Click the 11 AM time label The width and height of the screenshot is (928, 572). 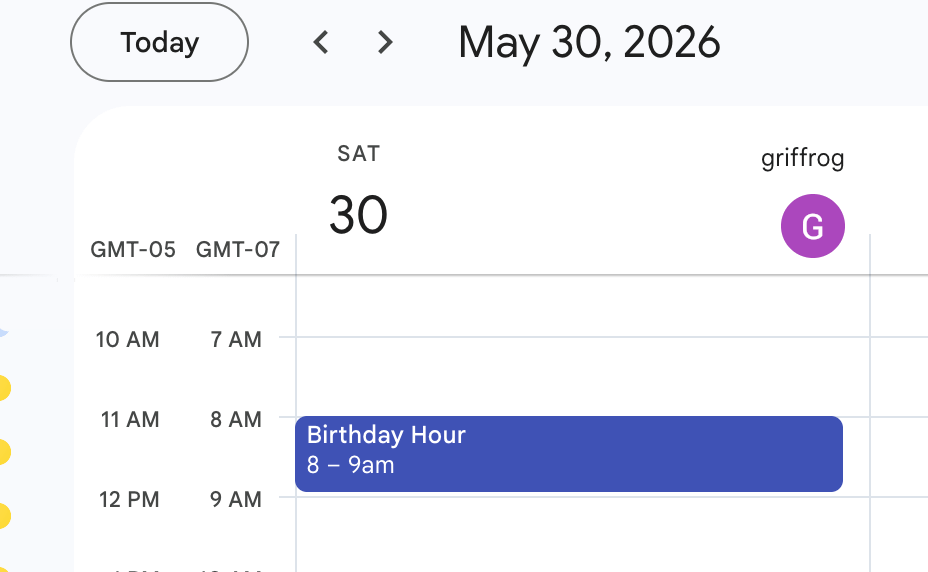[130, 420]
